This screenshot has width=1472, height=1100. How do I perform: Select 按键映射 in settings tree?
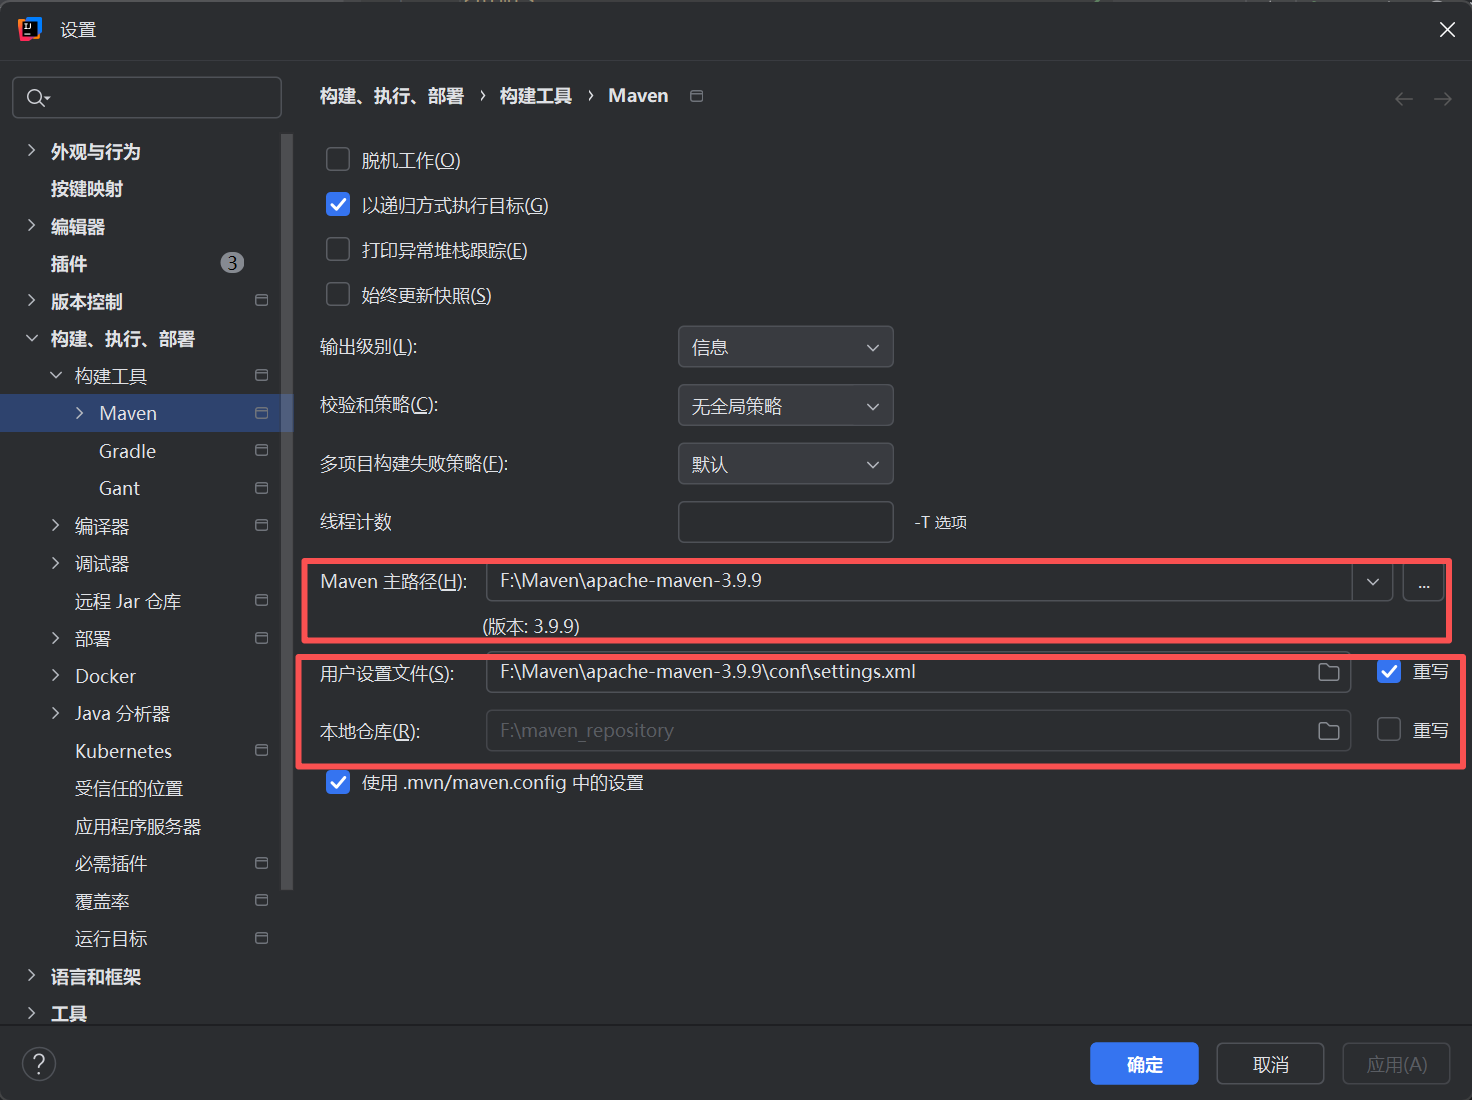87,189
